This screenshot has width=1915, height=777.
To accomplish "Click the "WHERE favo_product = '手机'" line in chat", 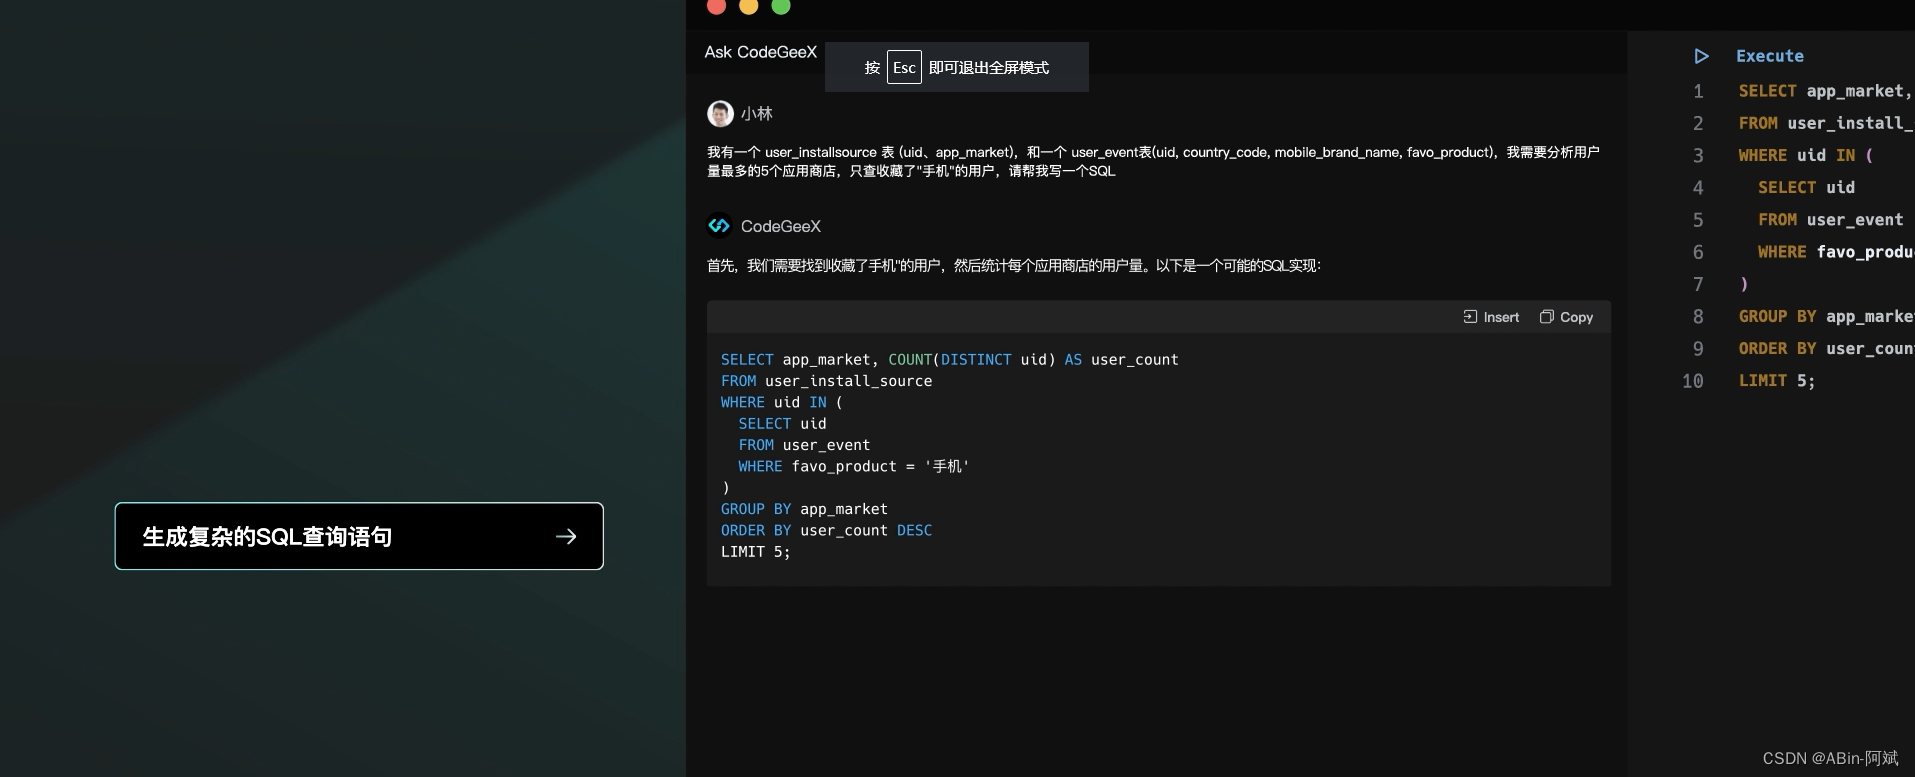I will (853, 466).
